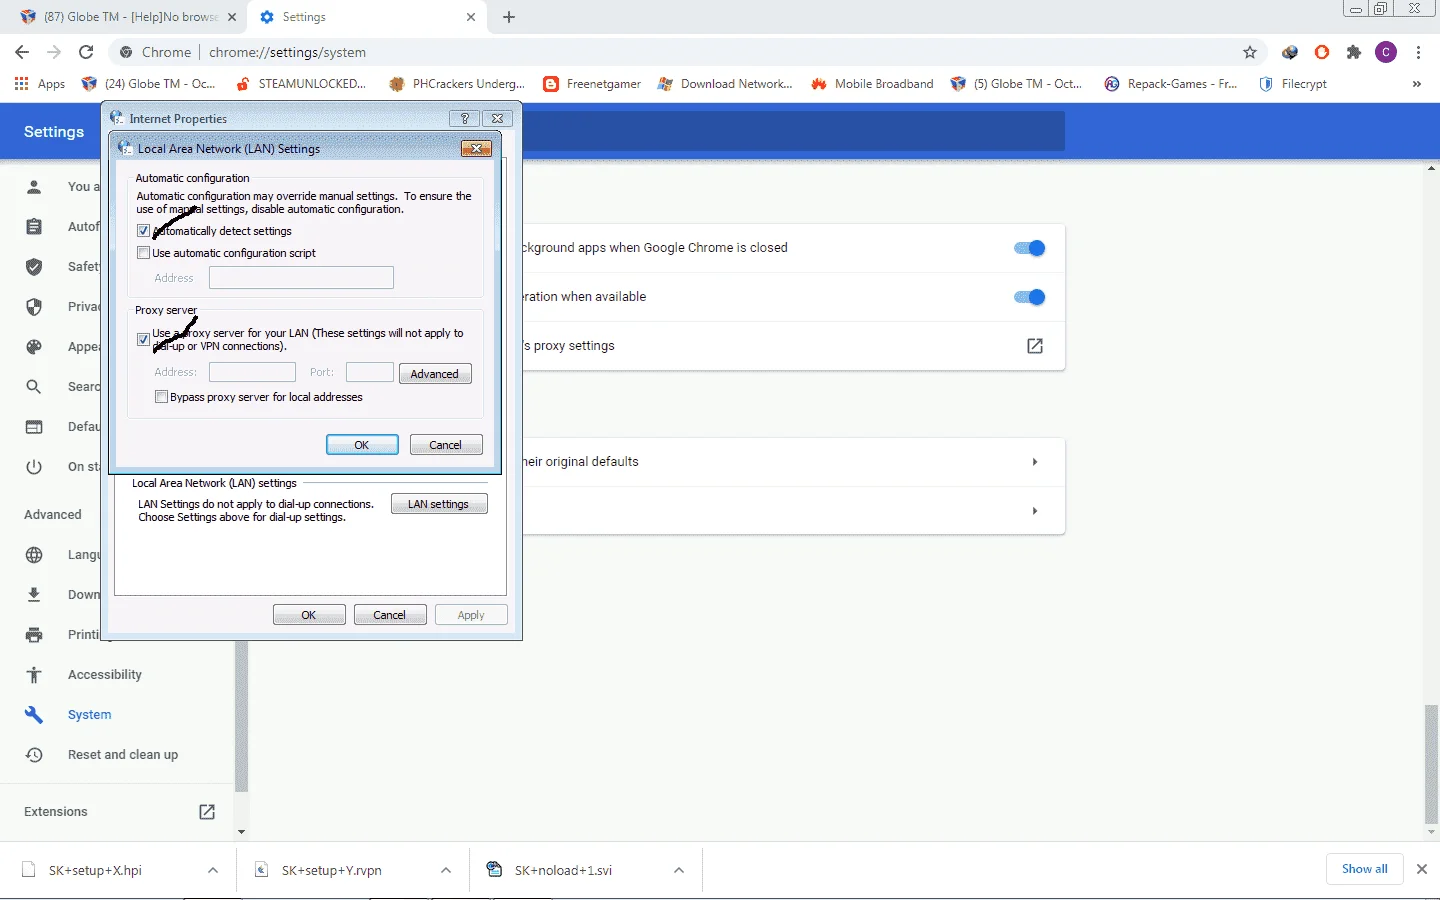Show more bookmarks with the double chevron
The image size is (1440, 900).
[1416, 84]
